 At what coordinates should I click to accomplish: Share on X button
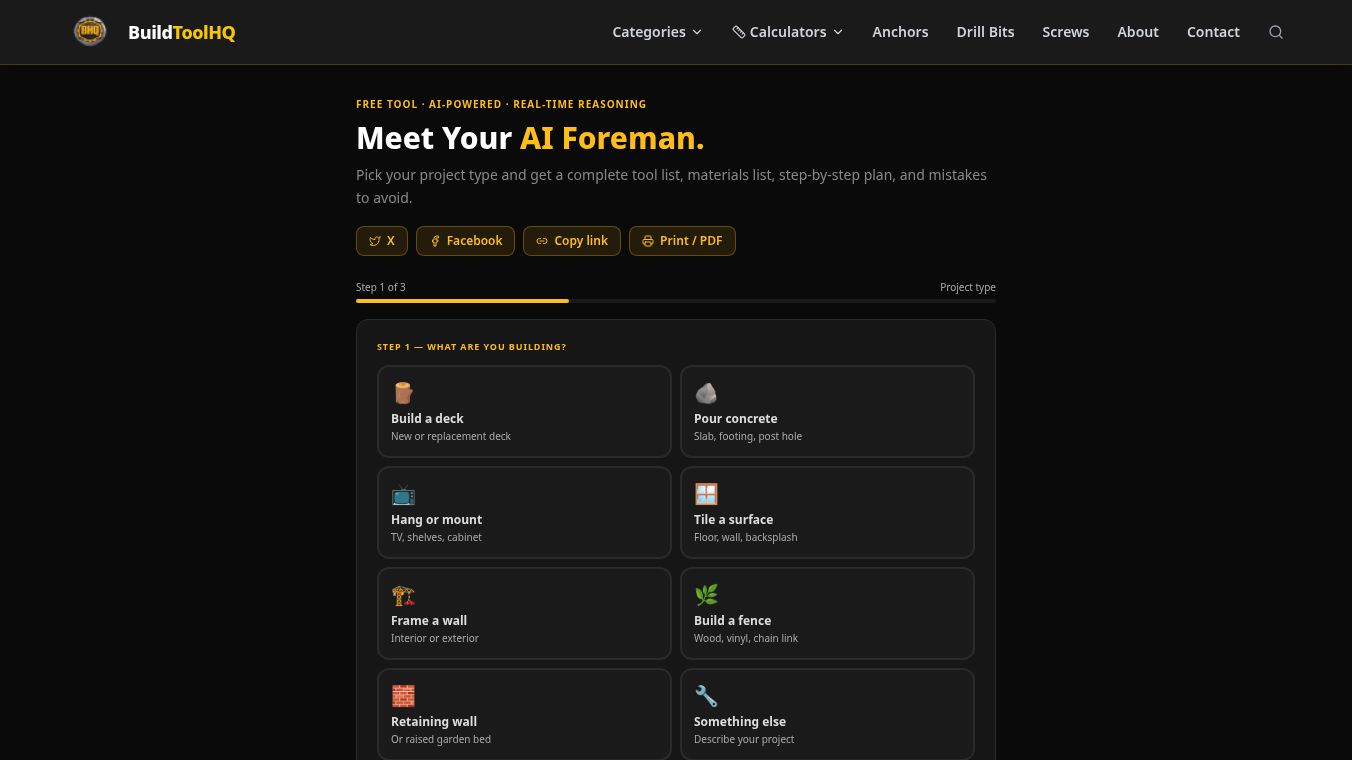click(x=382, y=241)
